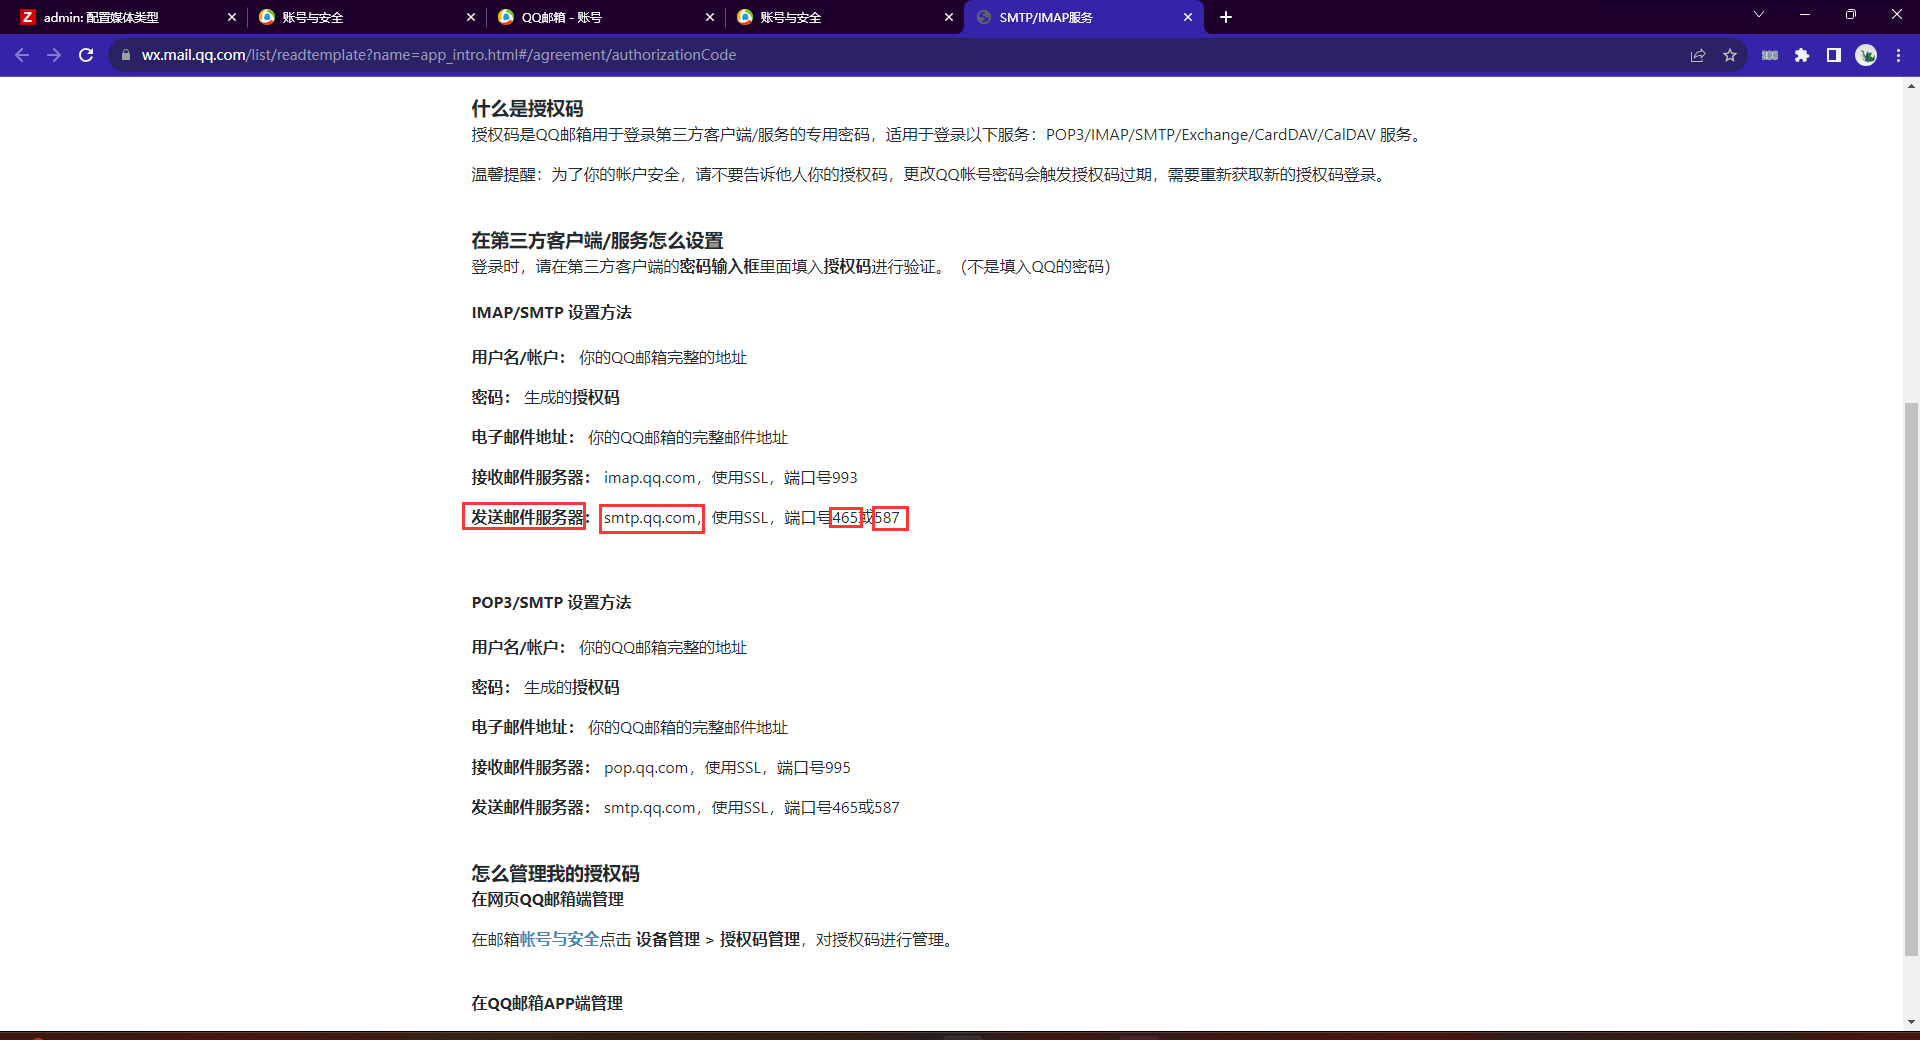Restore down the browser window
The width and height of the screenshot is (1920, 1040).
click(x=1851, y=14)
